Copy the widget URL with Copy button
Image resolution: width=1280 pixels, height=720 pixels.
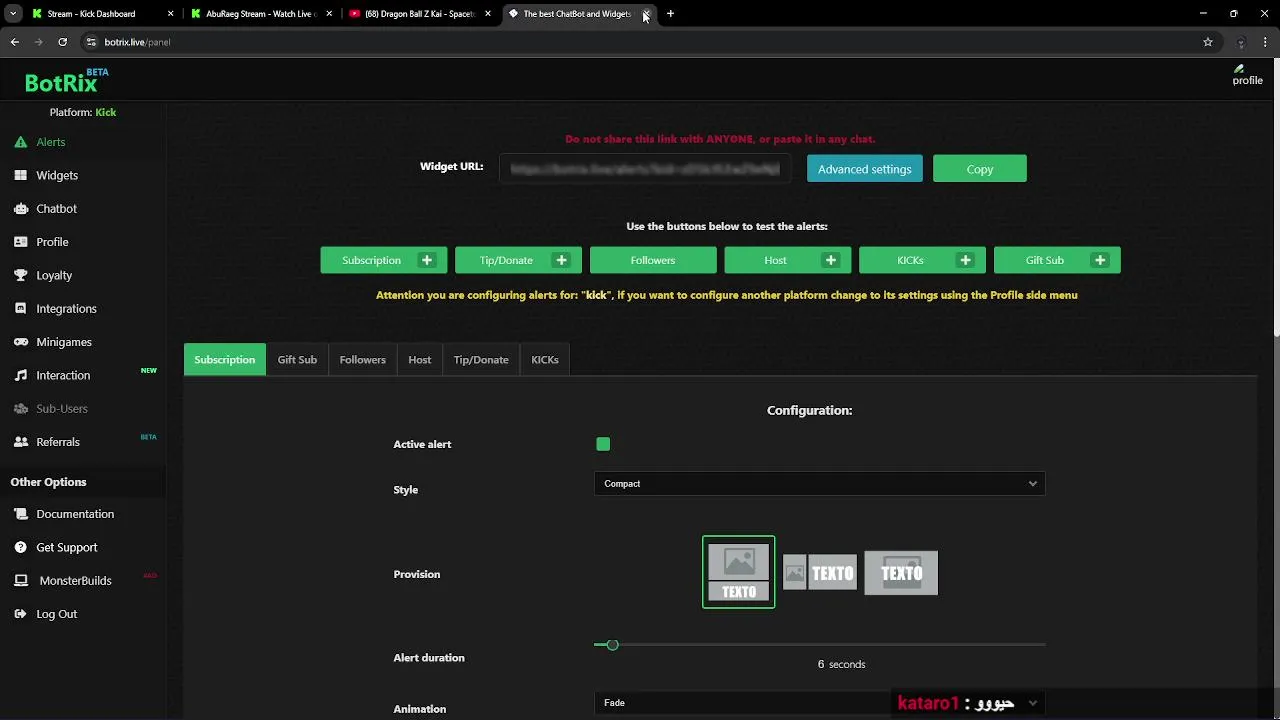(980, 169)
